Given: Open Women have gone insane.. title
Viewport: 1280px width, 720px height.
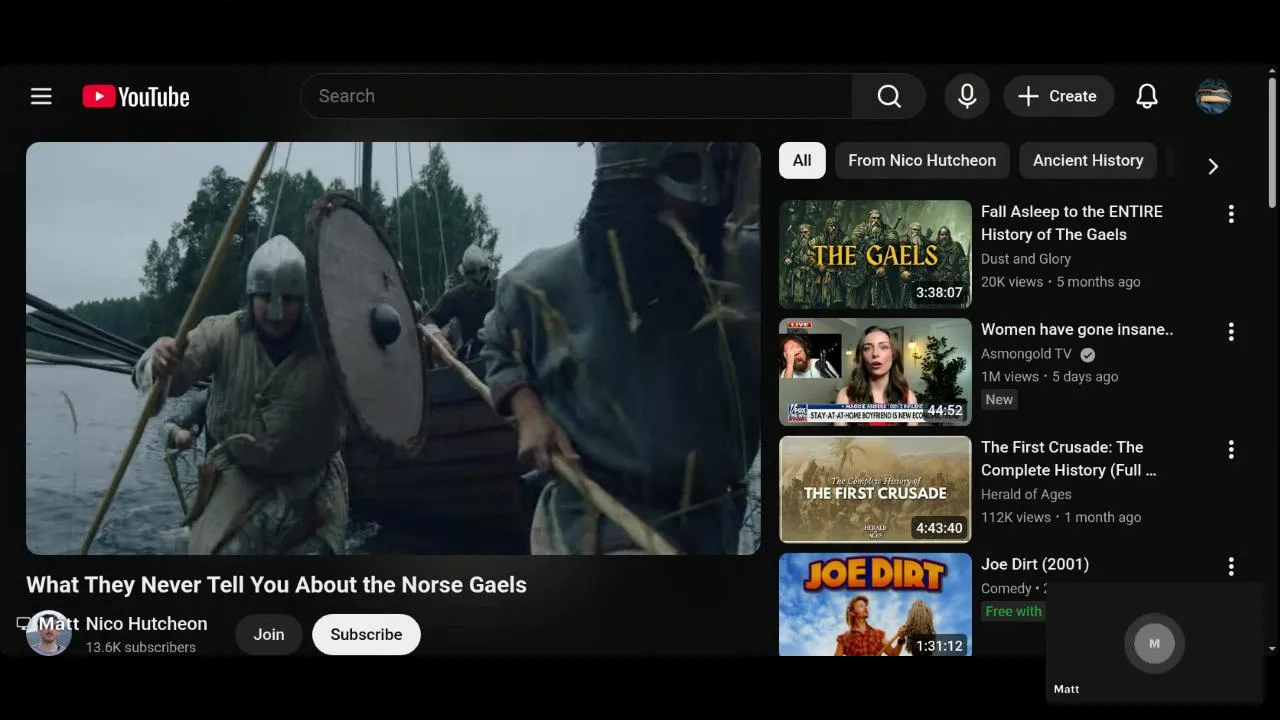Looking at the screenshot, I should pyautogui.click(x=1077, y=329).
